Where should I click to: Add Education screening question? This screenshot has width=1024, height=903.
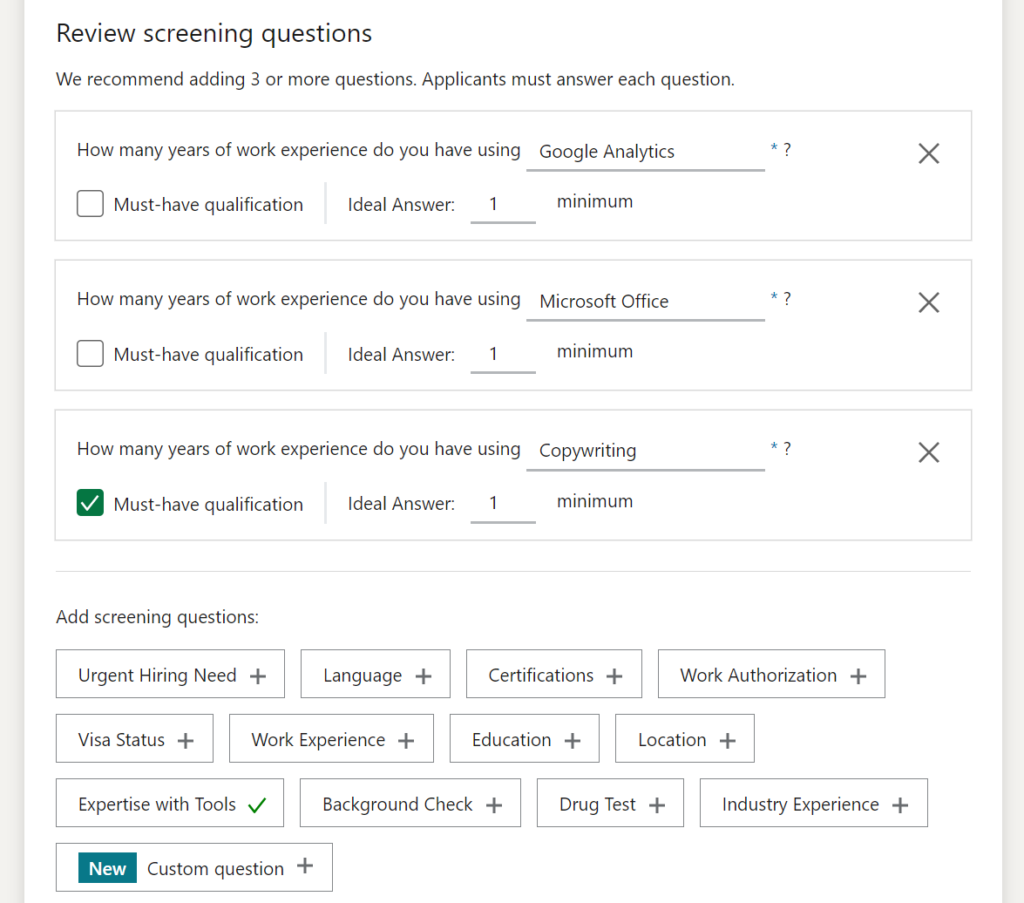pyautogui.click(x=524, y=738)
